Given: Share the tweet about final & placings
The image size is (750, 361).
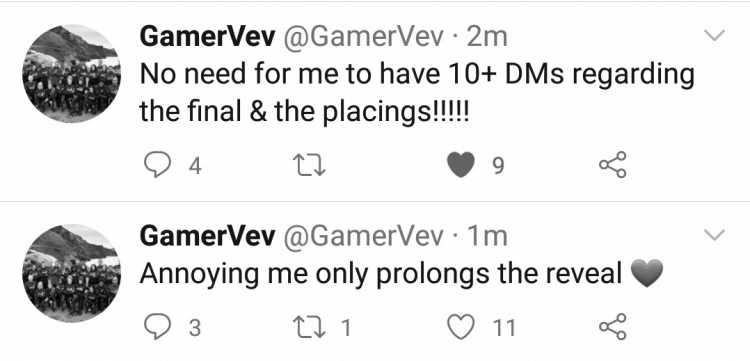Looking at the screenshot, I should point(613,165).
